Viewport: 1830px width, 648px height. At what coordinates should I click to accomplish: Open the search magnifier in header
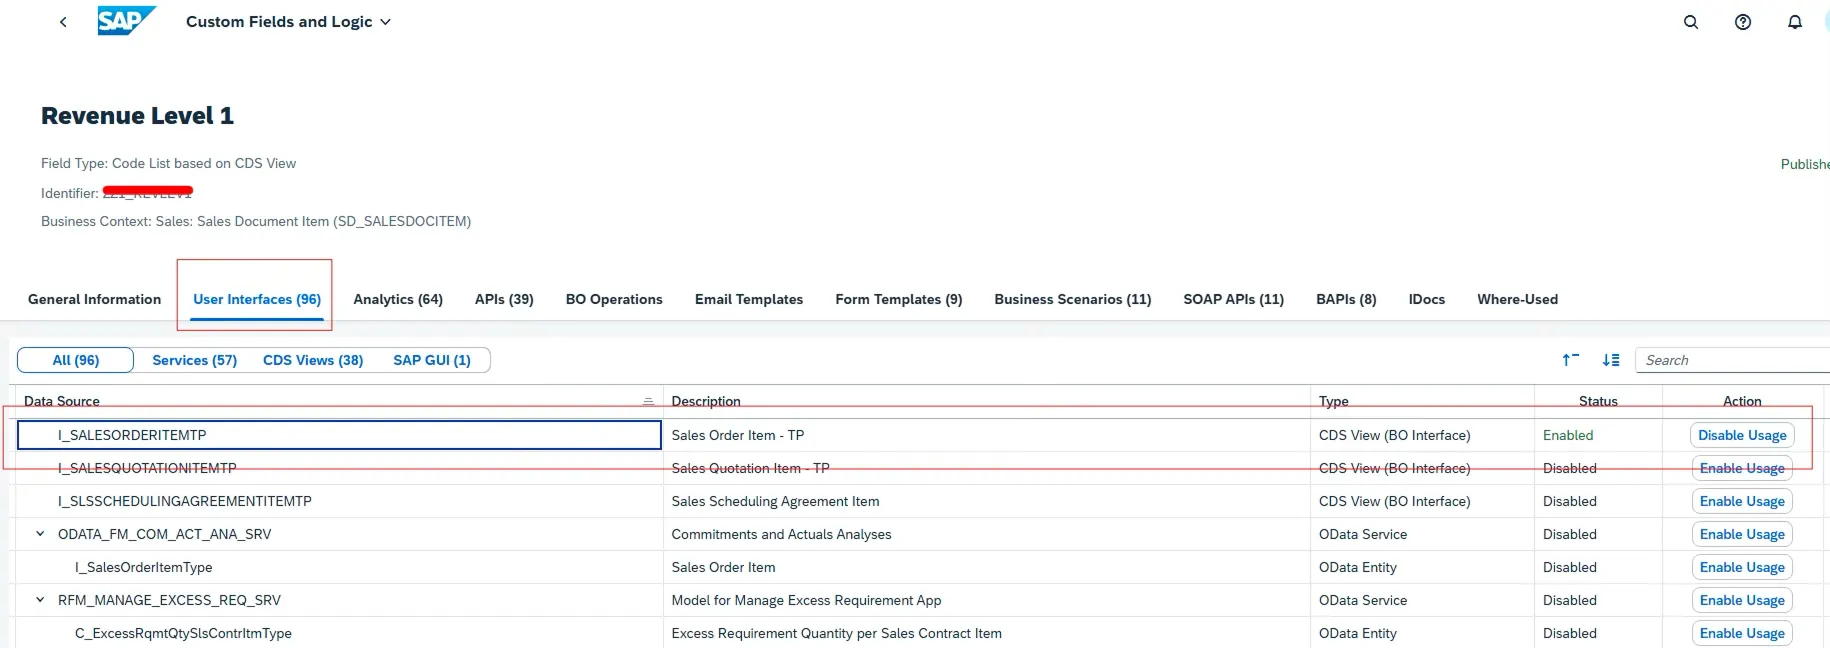pyautogui.click(x=1691, y=22)
